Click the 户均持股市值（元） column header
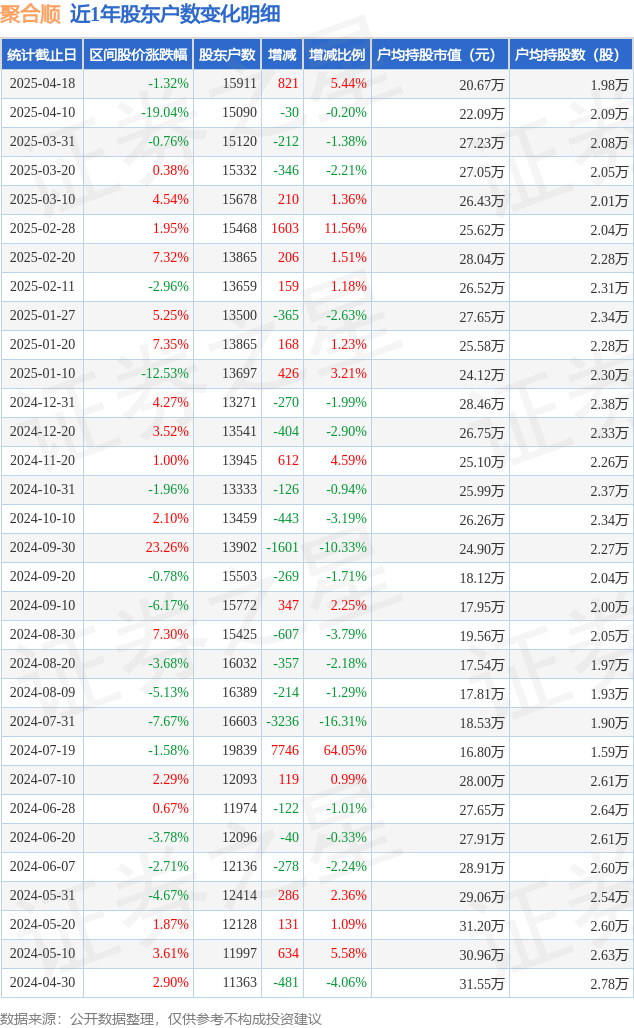The width and height of the screenshot is (634, 1028). pos(439,55)
